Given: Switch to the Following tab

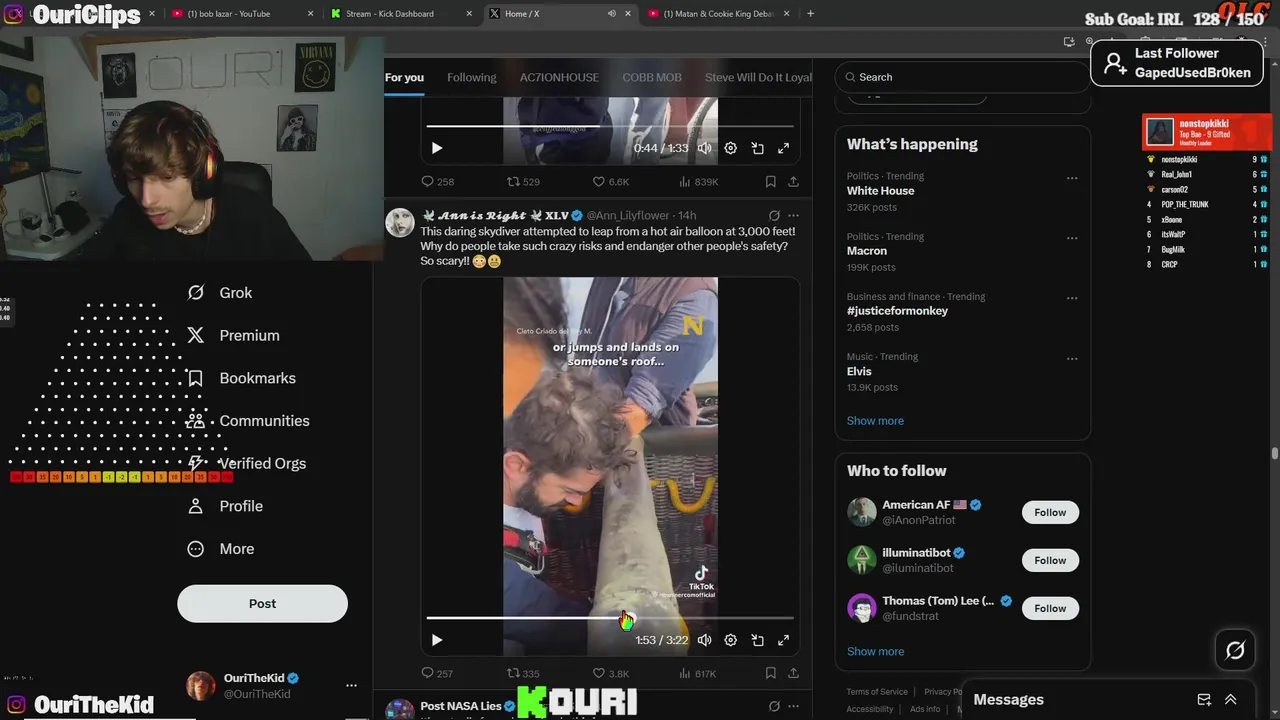Looking at the screenshot, I should (x=471, y=77).
